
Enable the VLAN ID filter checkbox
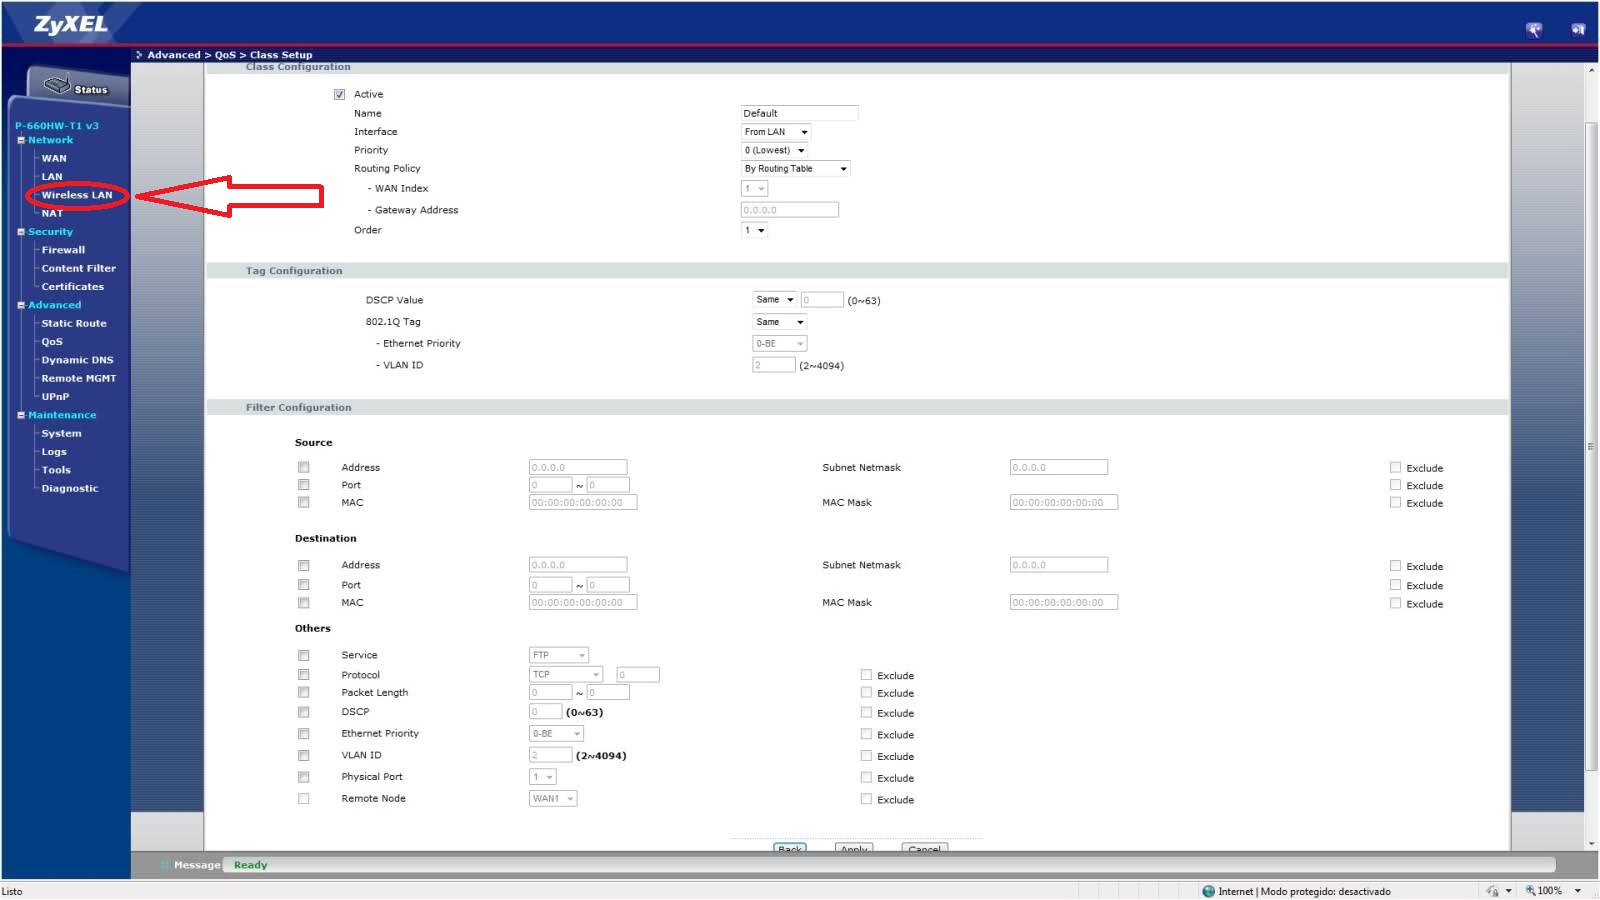click(x=304, y=756)
